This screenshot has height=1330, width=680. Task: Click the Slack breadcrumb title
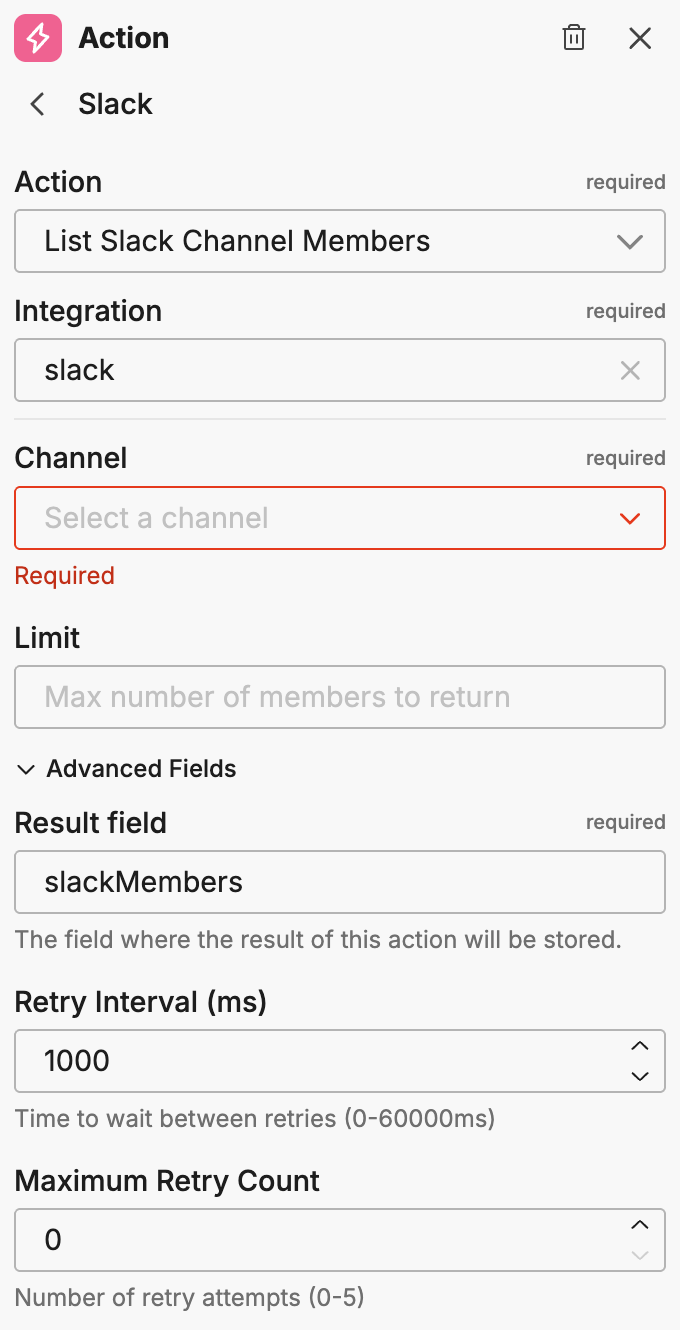115,104
